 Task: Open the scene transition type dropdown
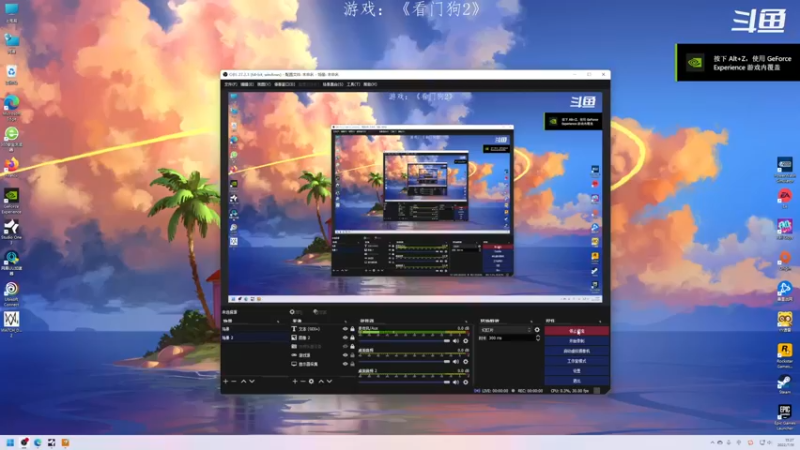pyautogui.click(x=506, y=330)
